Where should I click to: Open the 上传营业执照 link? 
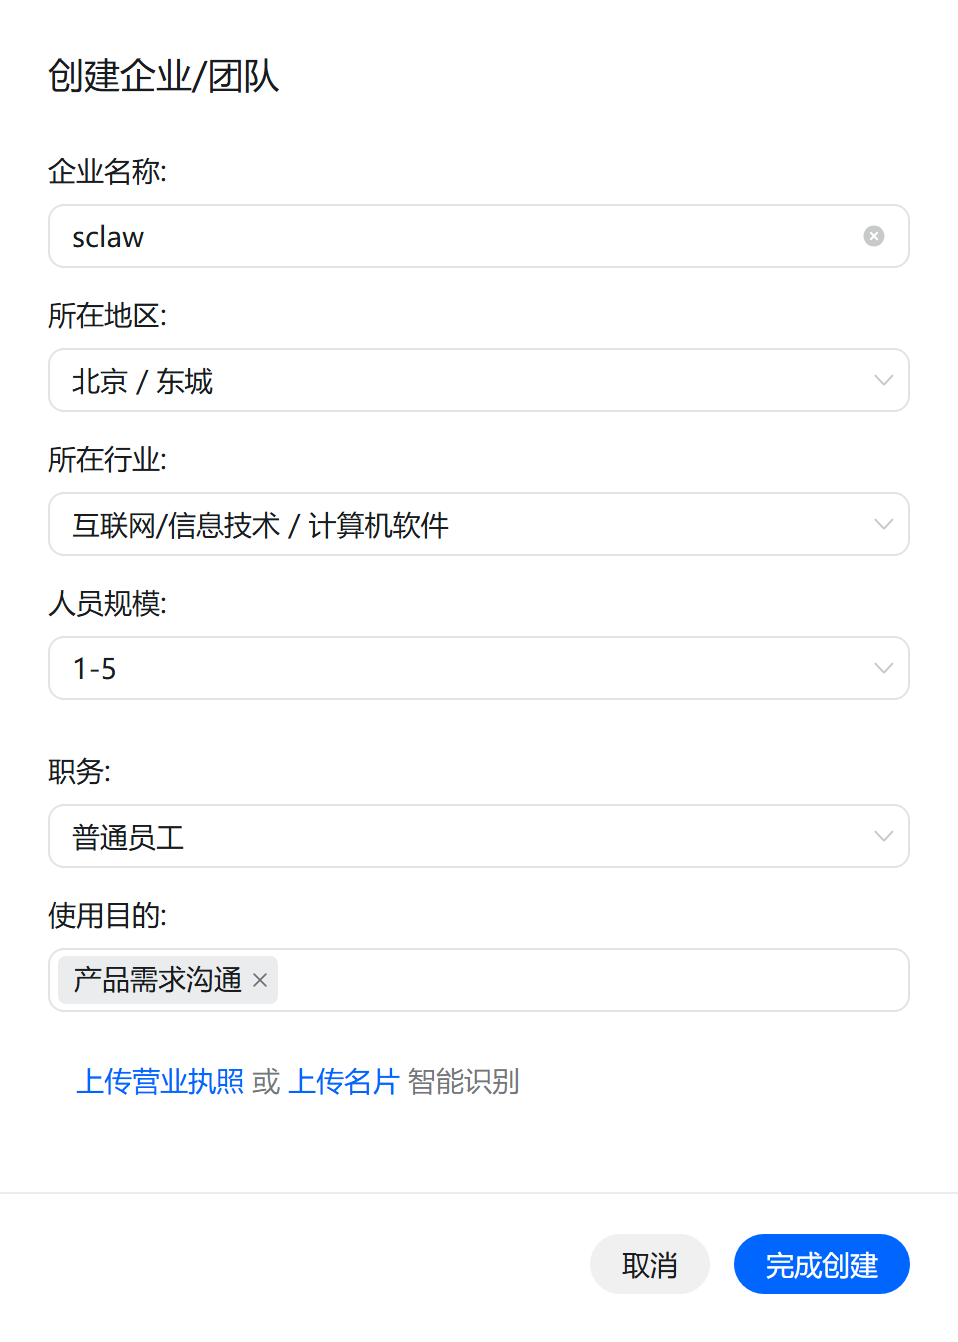pyautogui.click(x=160, y=1081)
